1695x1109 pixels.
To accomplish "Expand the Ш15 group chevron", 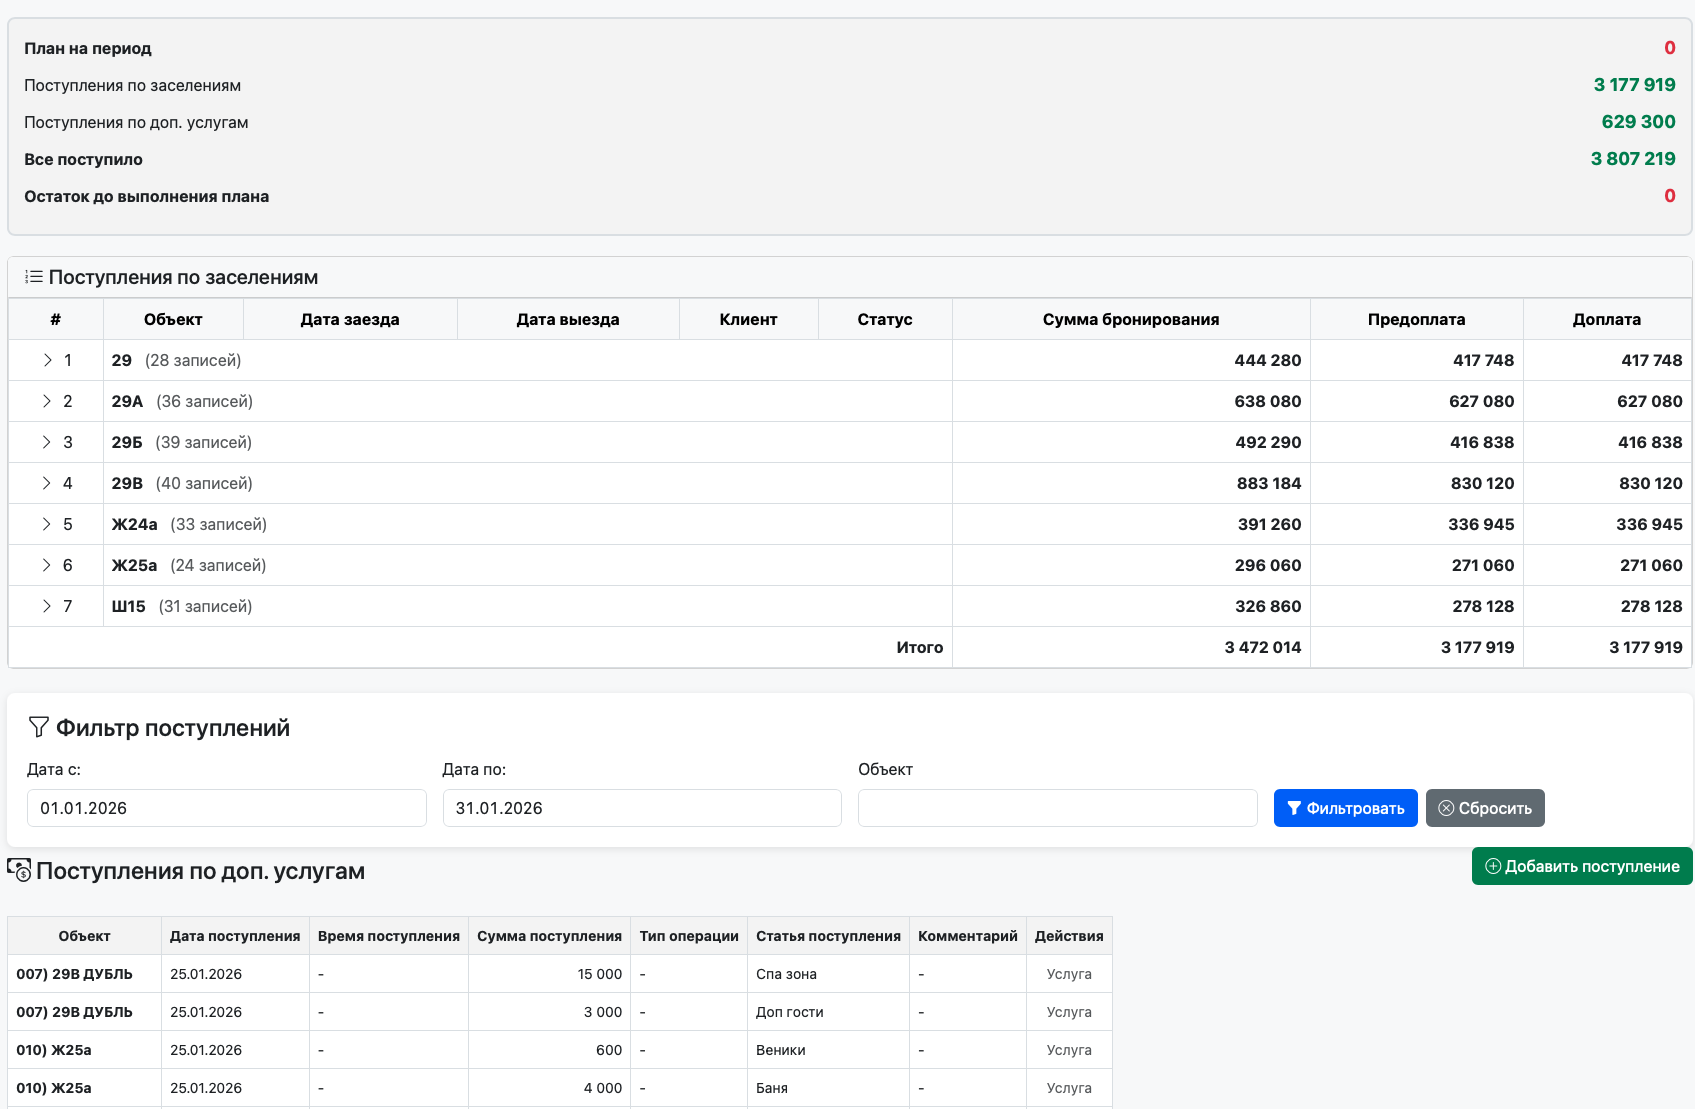I will point(47,606).
